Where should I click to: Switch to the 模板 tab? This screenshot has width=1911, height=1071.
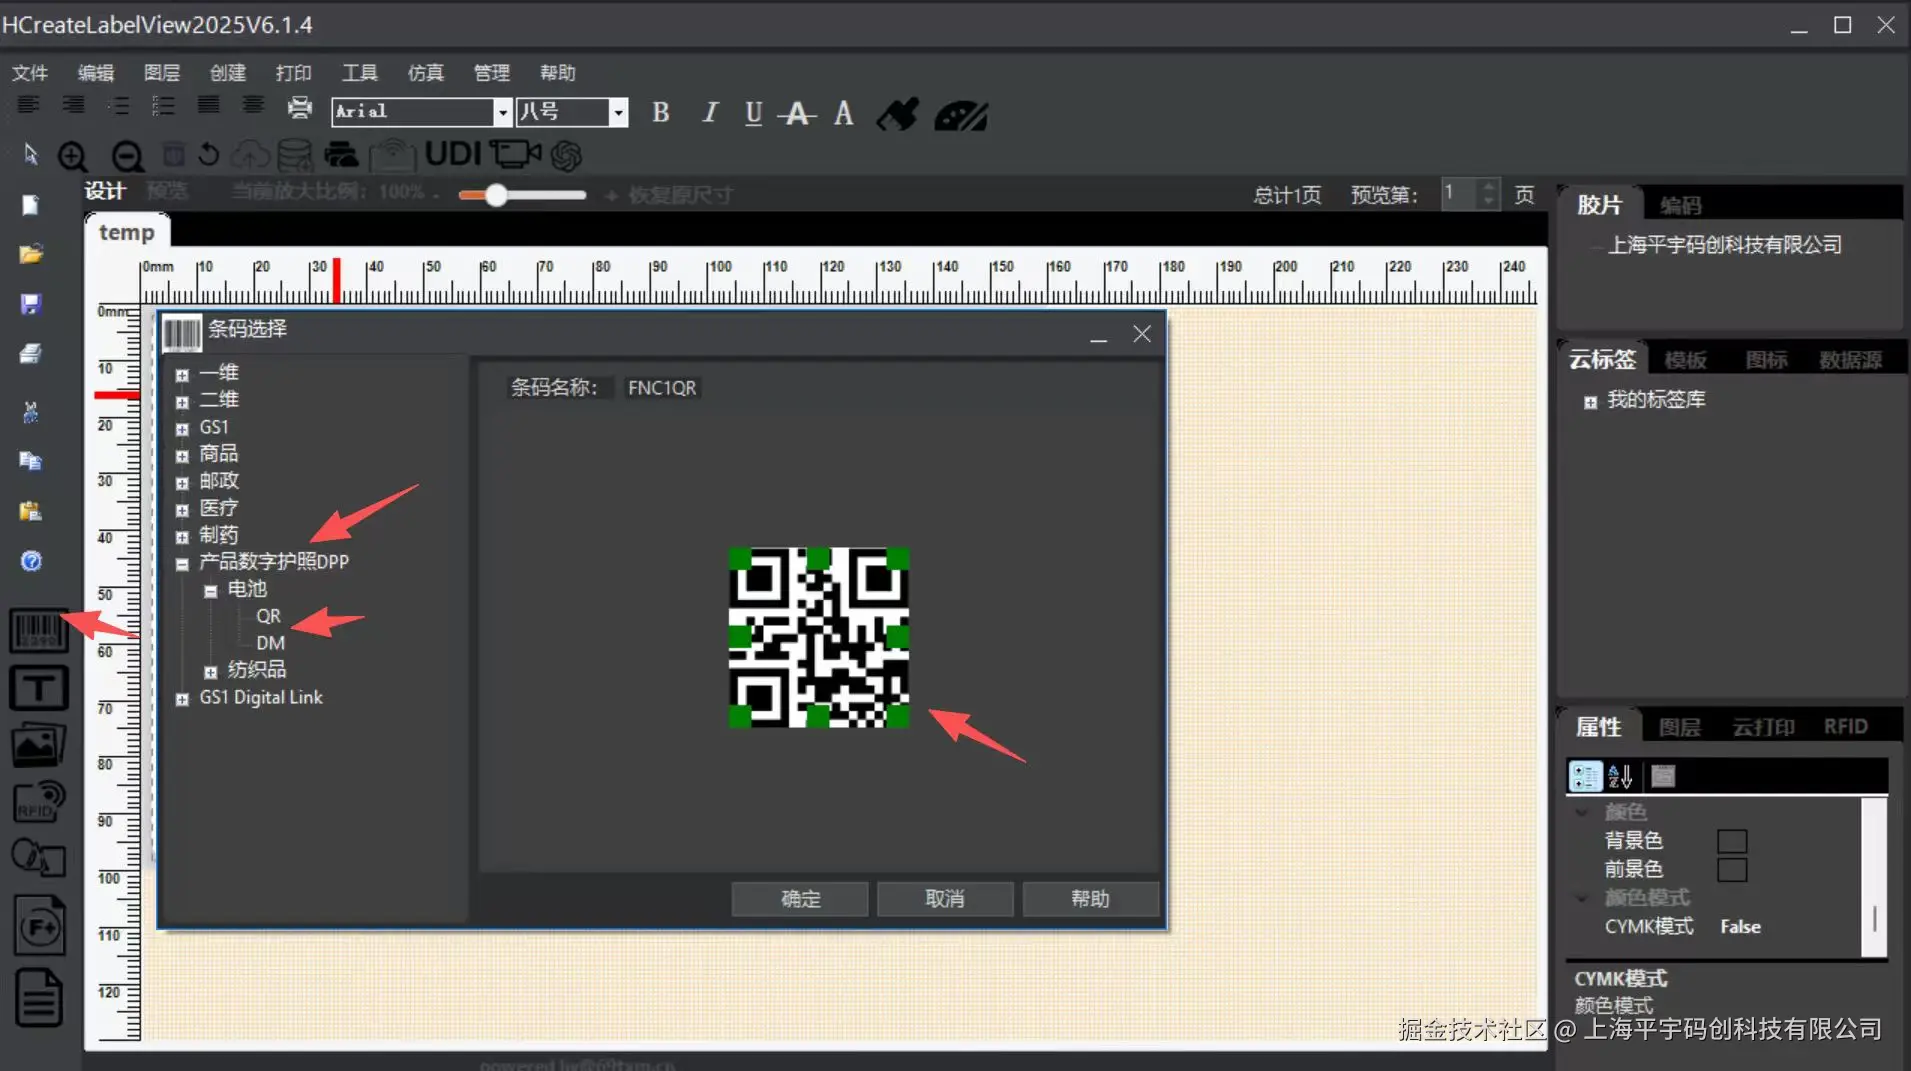(x=1685, y=360)
